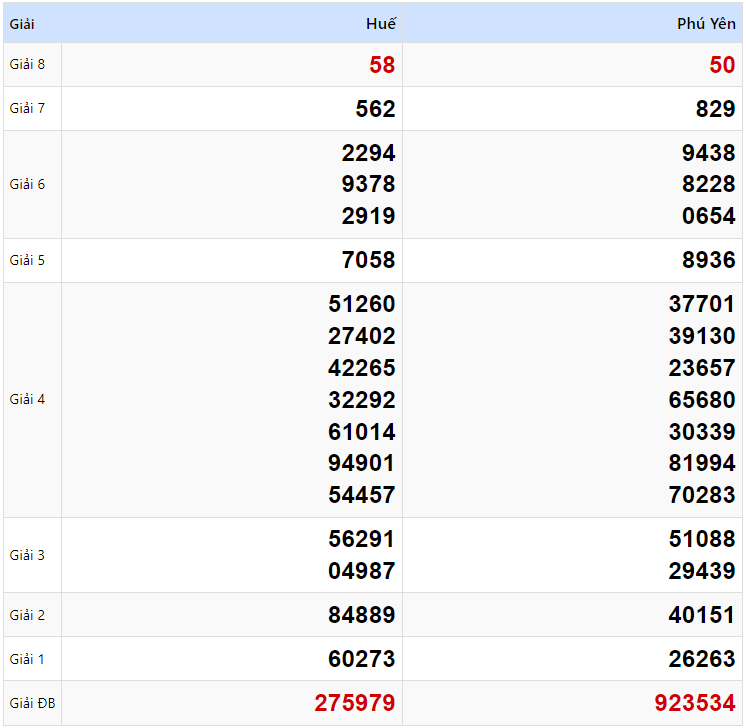Click Huế Giải 7 number 562

point(376,109)
